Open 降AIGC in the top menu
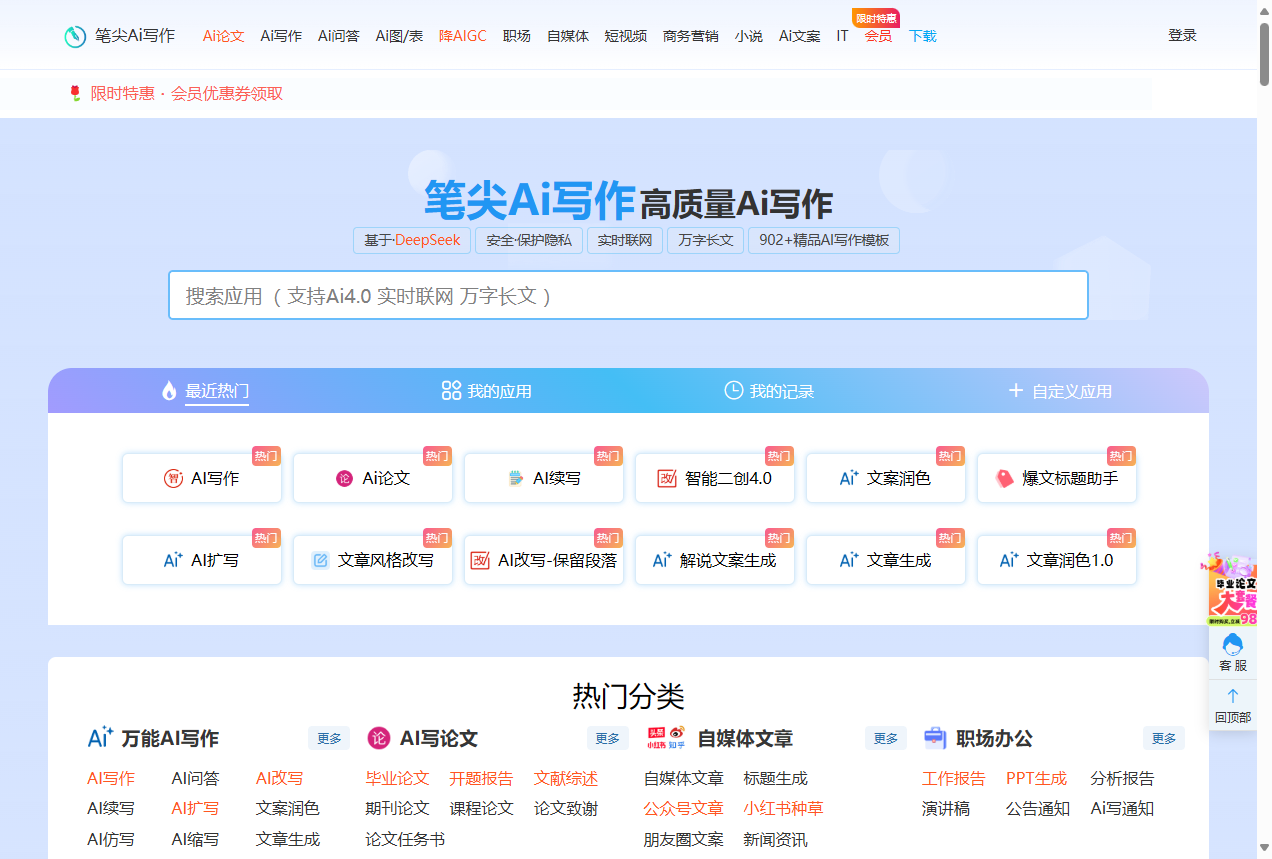The image size is (1272, 859). (462, 36)
